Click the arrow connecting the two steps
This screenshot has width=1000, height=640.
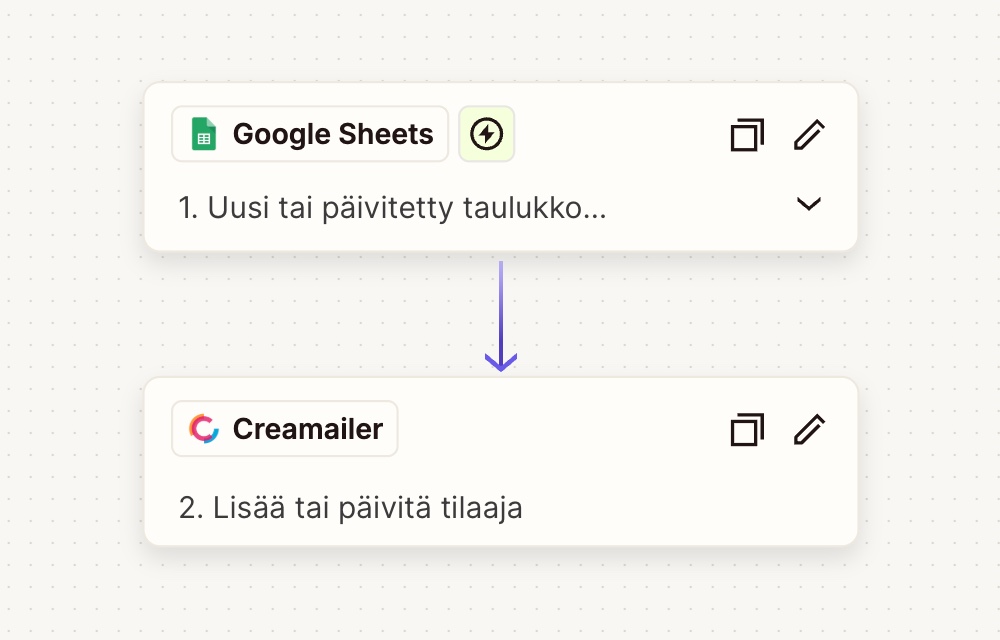tap(500, 315)
